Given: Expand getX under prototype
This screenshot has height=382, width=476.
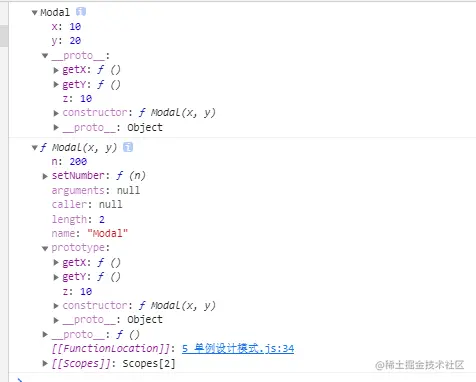Looking at the screenshot, I should (56, 263).
